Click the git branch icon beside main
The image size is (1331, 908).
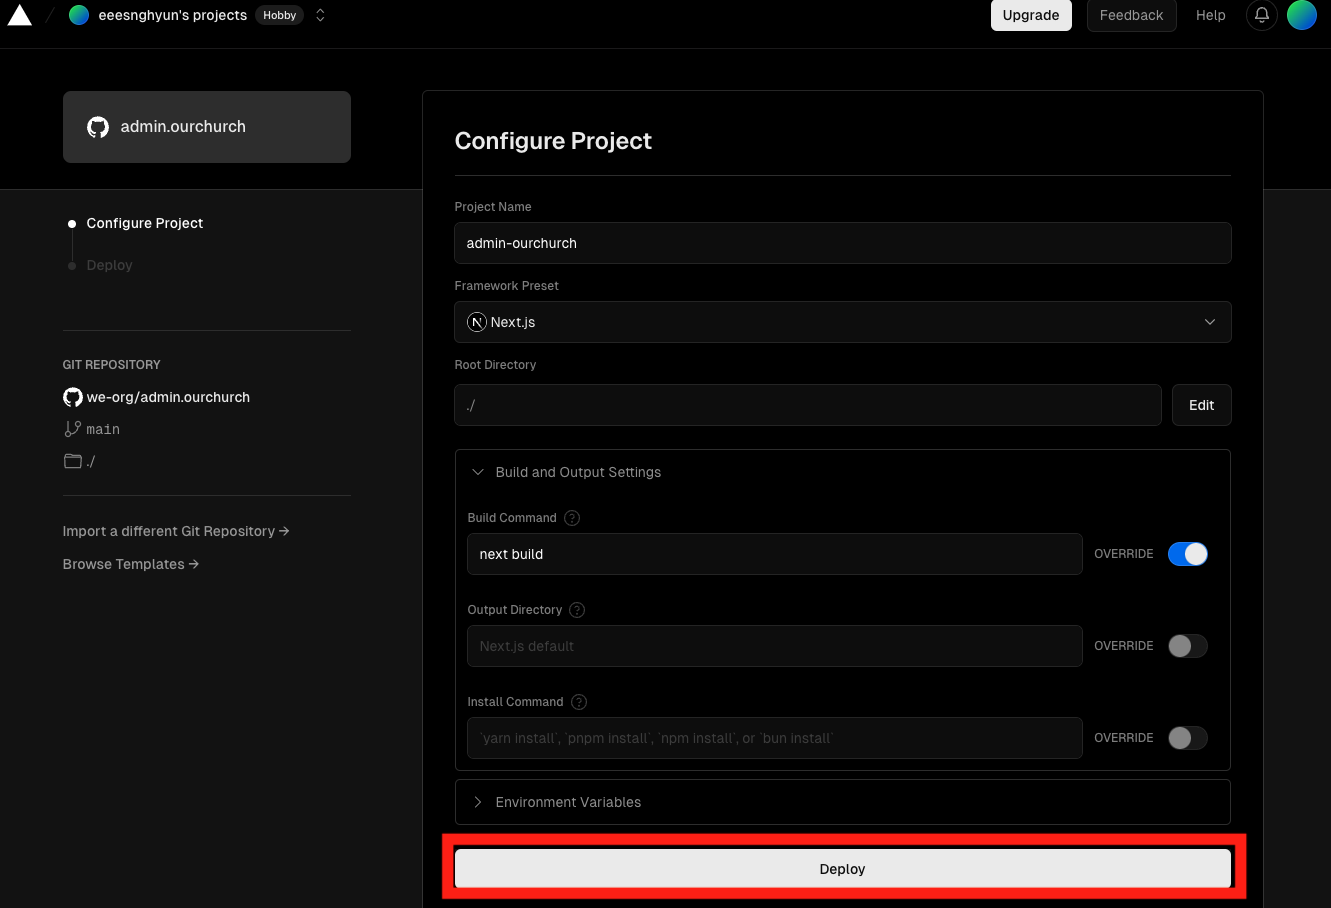pos(73,429)
